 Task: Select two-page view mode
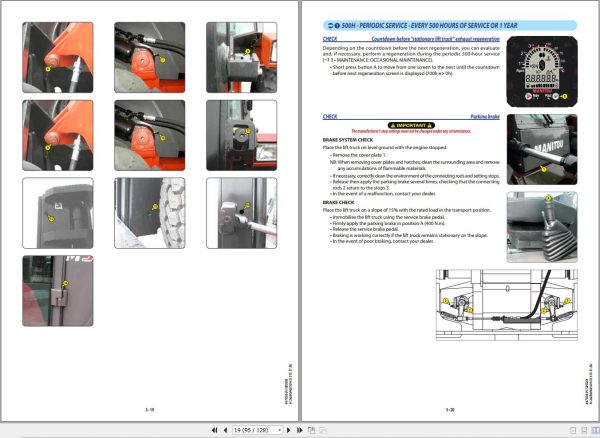pos(595,431)
